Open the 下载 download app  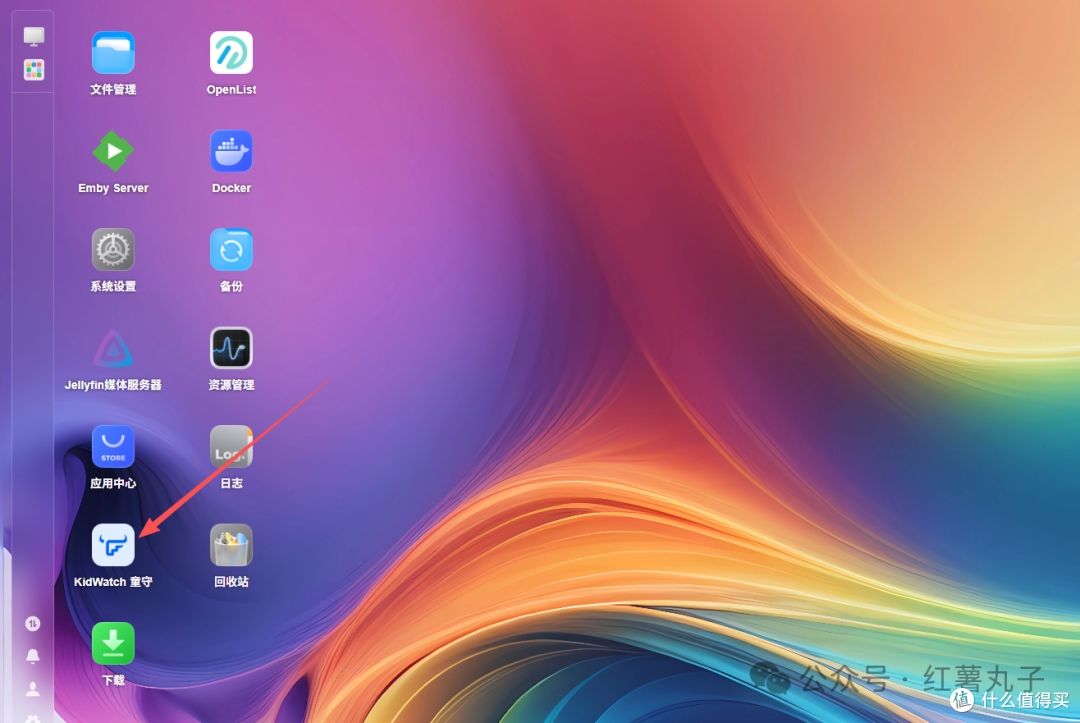pyautogui.click(x=113, y=644)
